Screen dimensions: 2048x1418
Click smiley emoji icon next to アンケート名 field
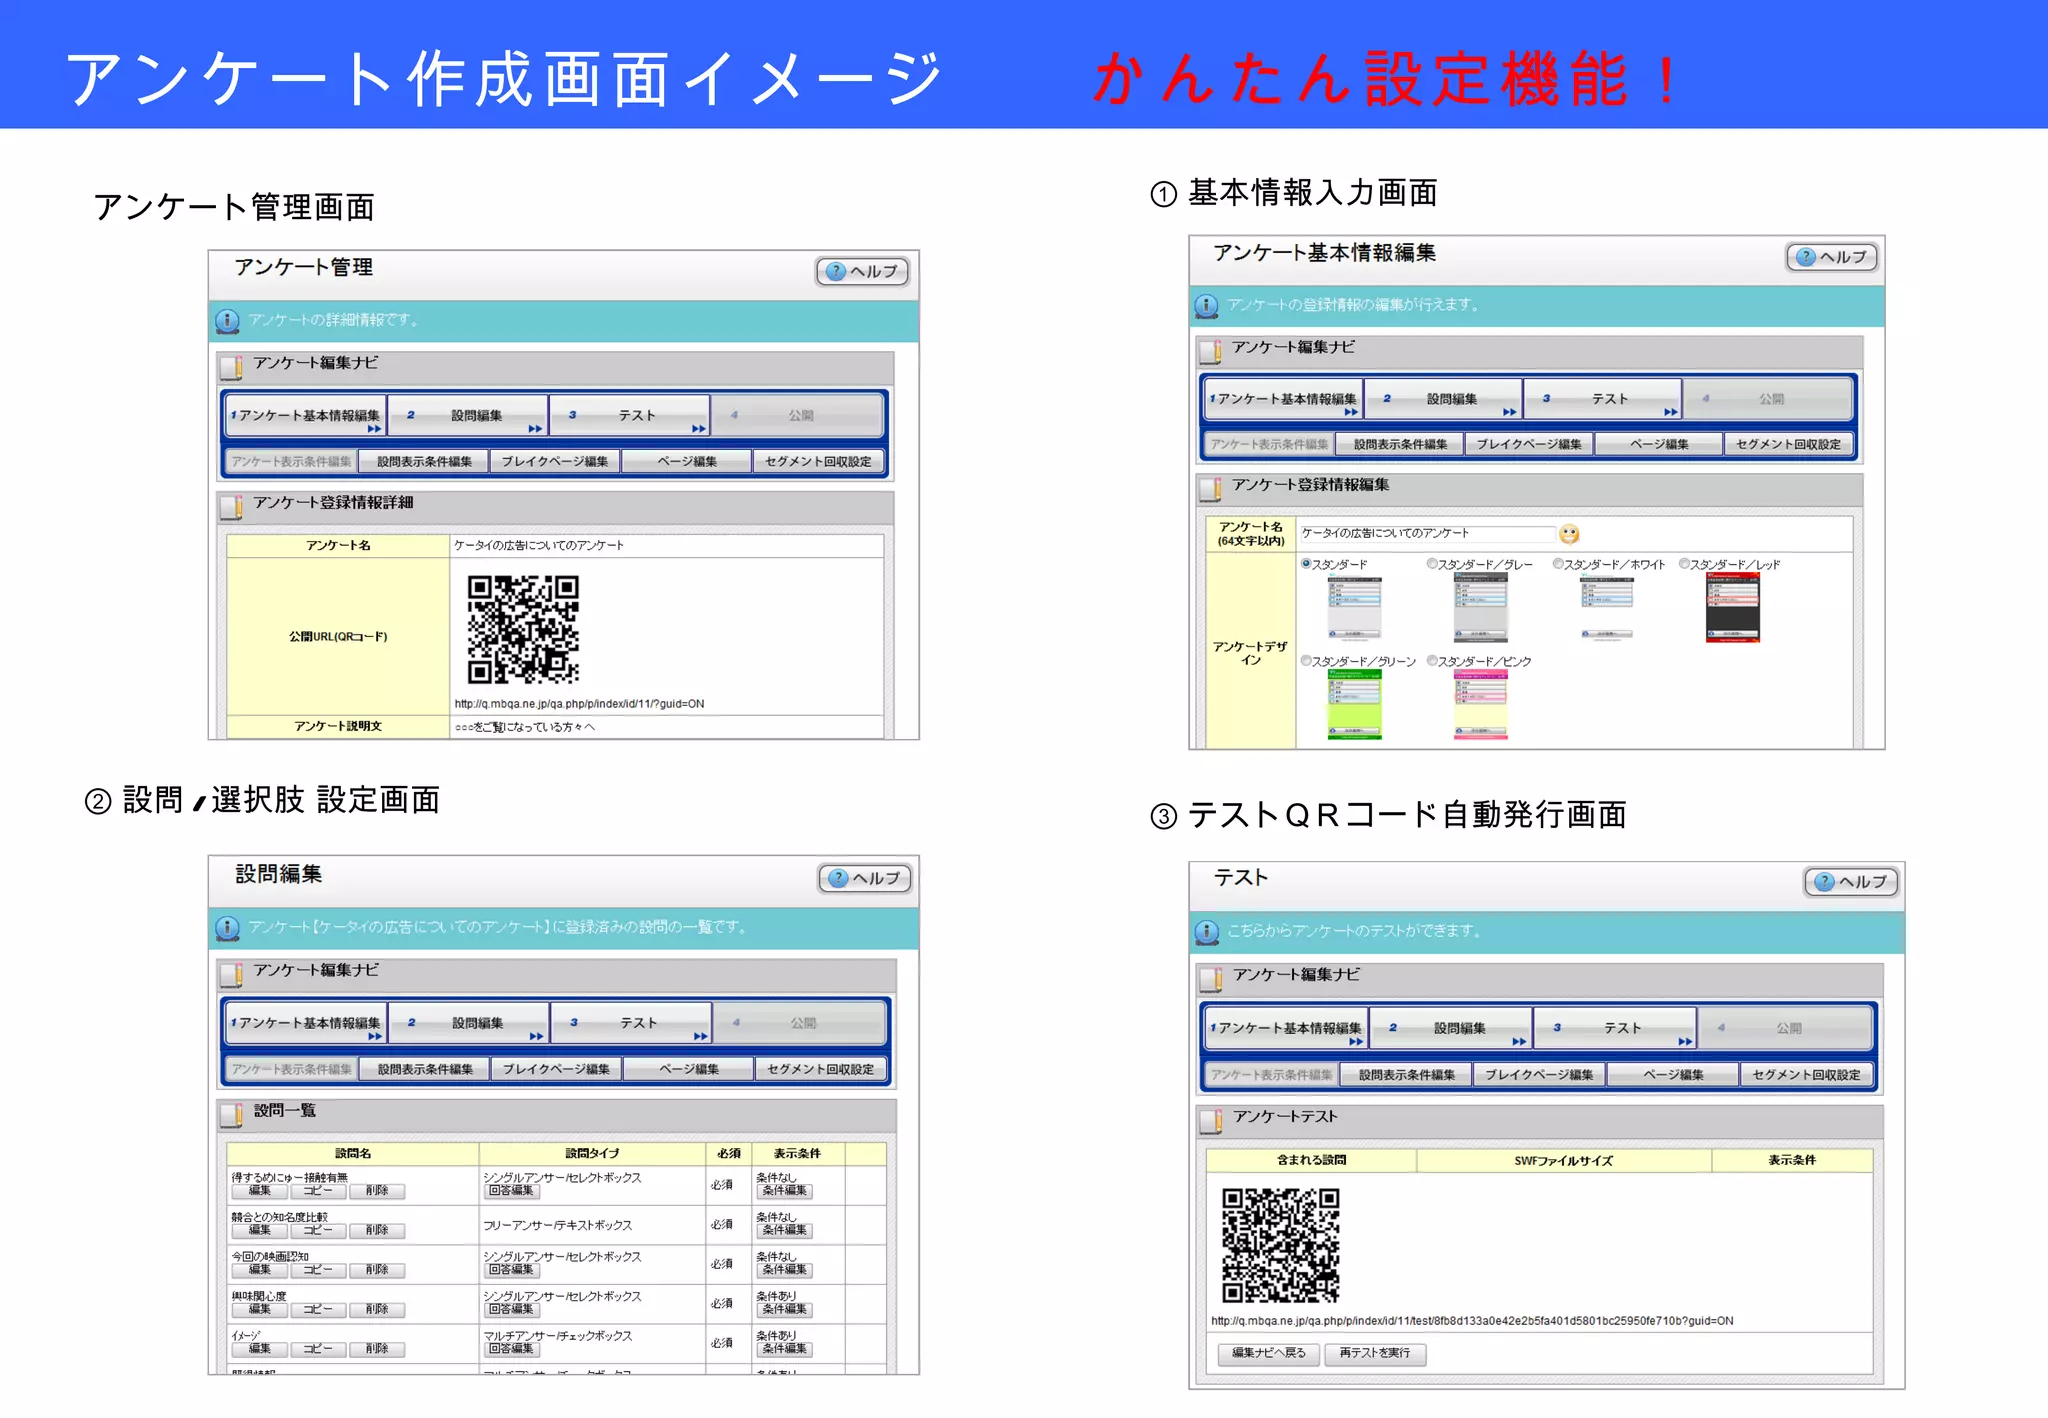1569,534
